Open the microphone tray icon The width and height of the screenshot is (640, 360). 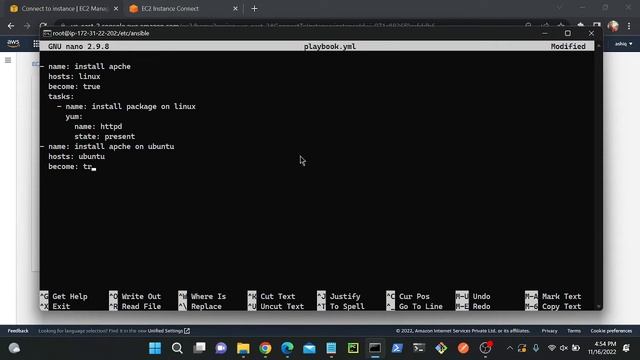coord(536,348)
